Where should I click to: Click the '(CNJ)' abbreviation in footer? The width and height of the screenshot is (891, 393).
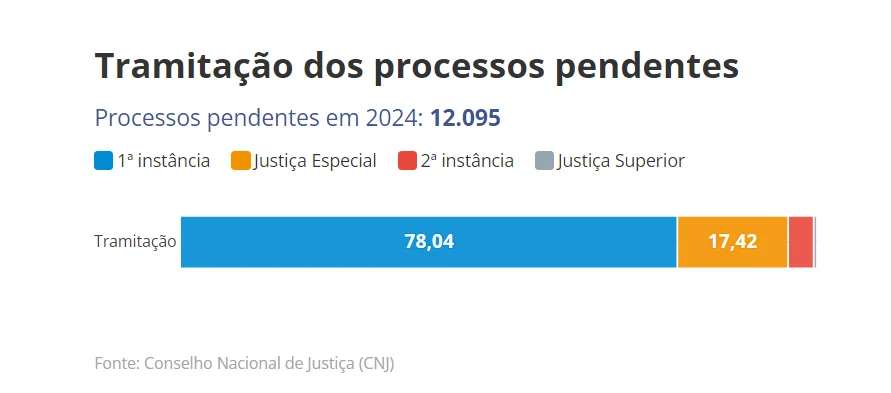coord(376,363)
